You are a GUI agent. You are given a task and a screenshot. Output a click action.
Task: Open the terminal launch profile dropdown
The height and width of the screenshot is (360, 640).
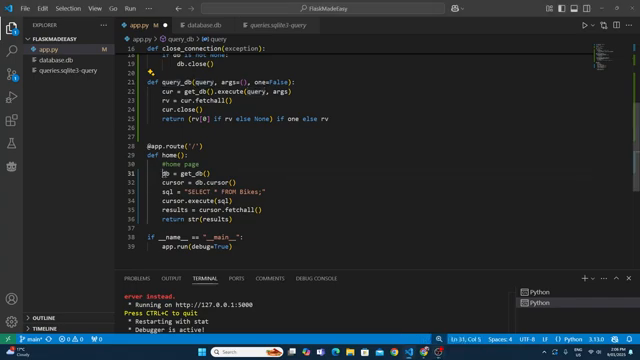593,278
